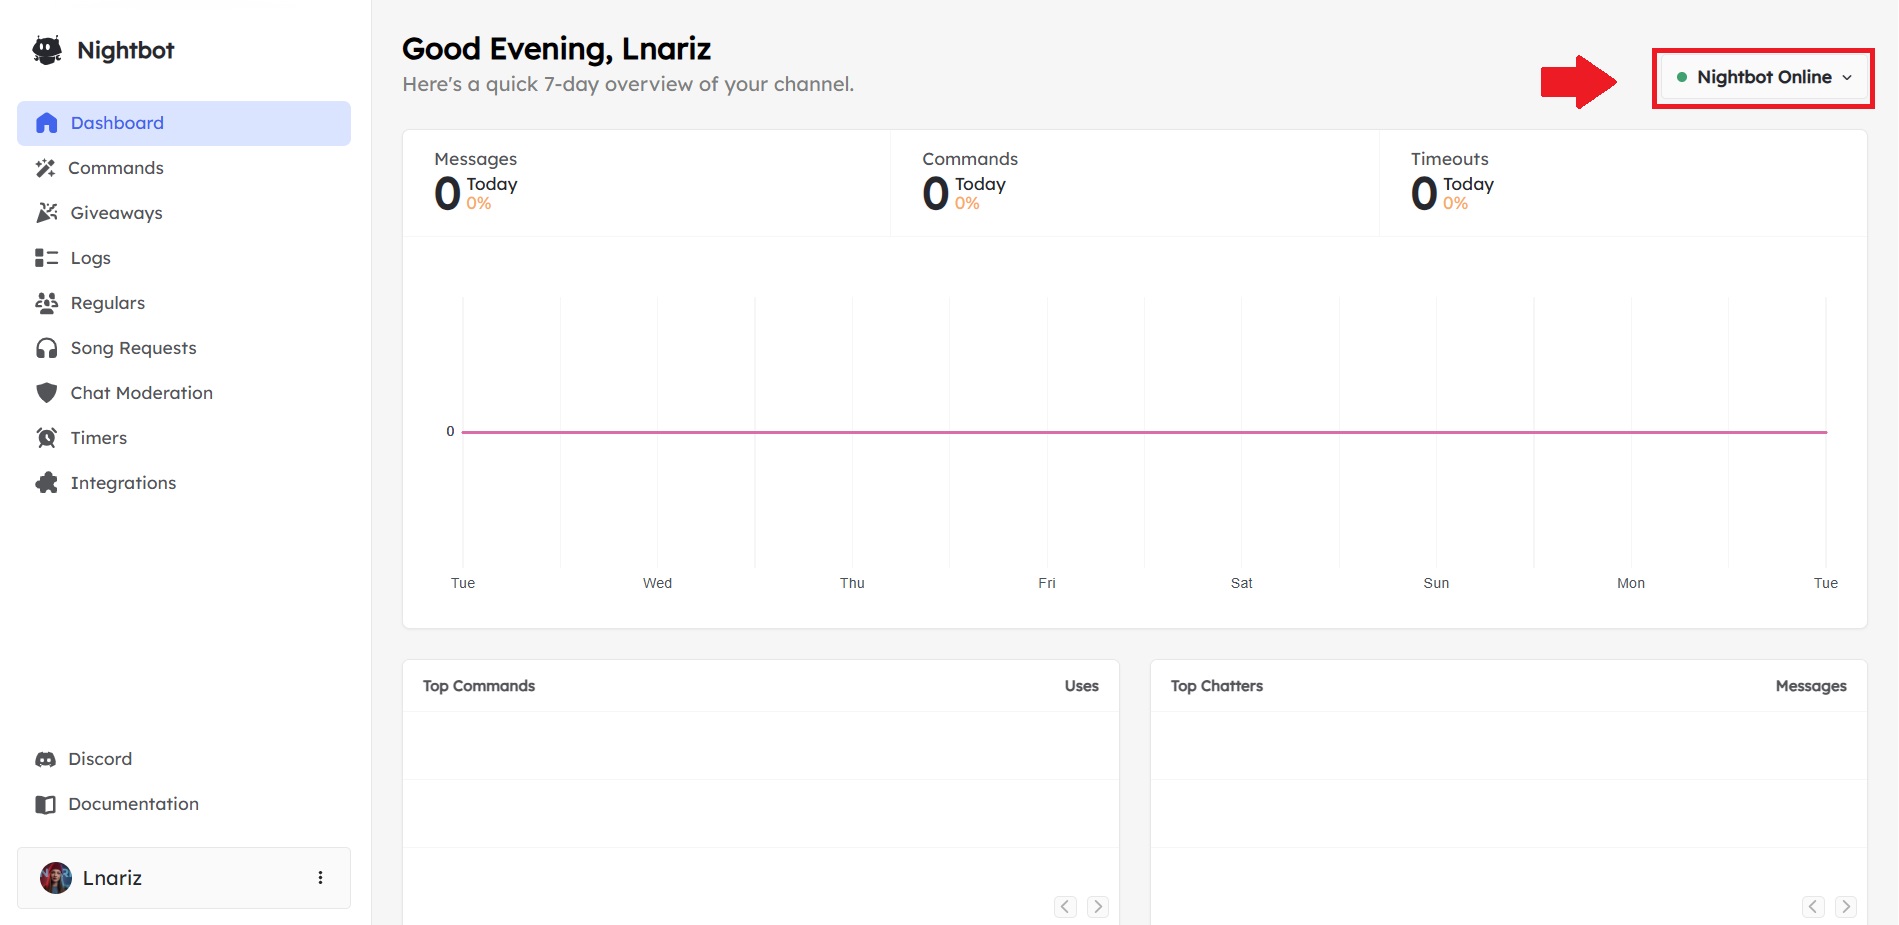Click the Thu label on chart axis
Screen dimensions: 1899x925
click(852, 583)
